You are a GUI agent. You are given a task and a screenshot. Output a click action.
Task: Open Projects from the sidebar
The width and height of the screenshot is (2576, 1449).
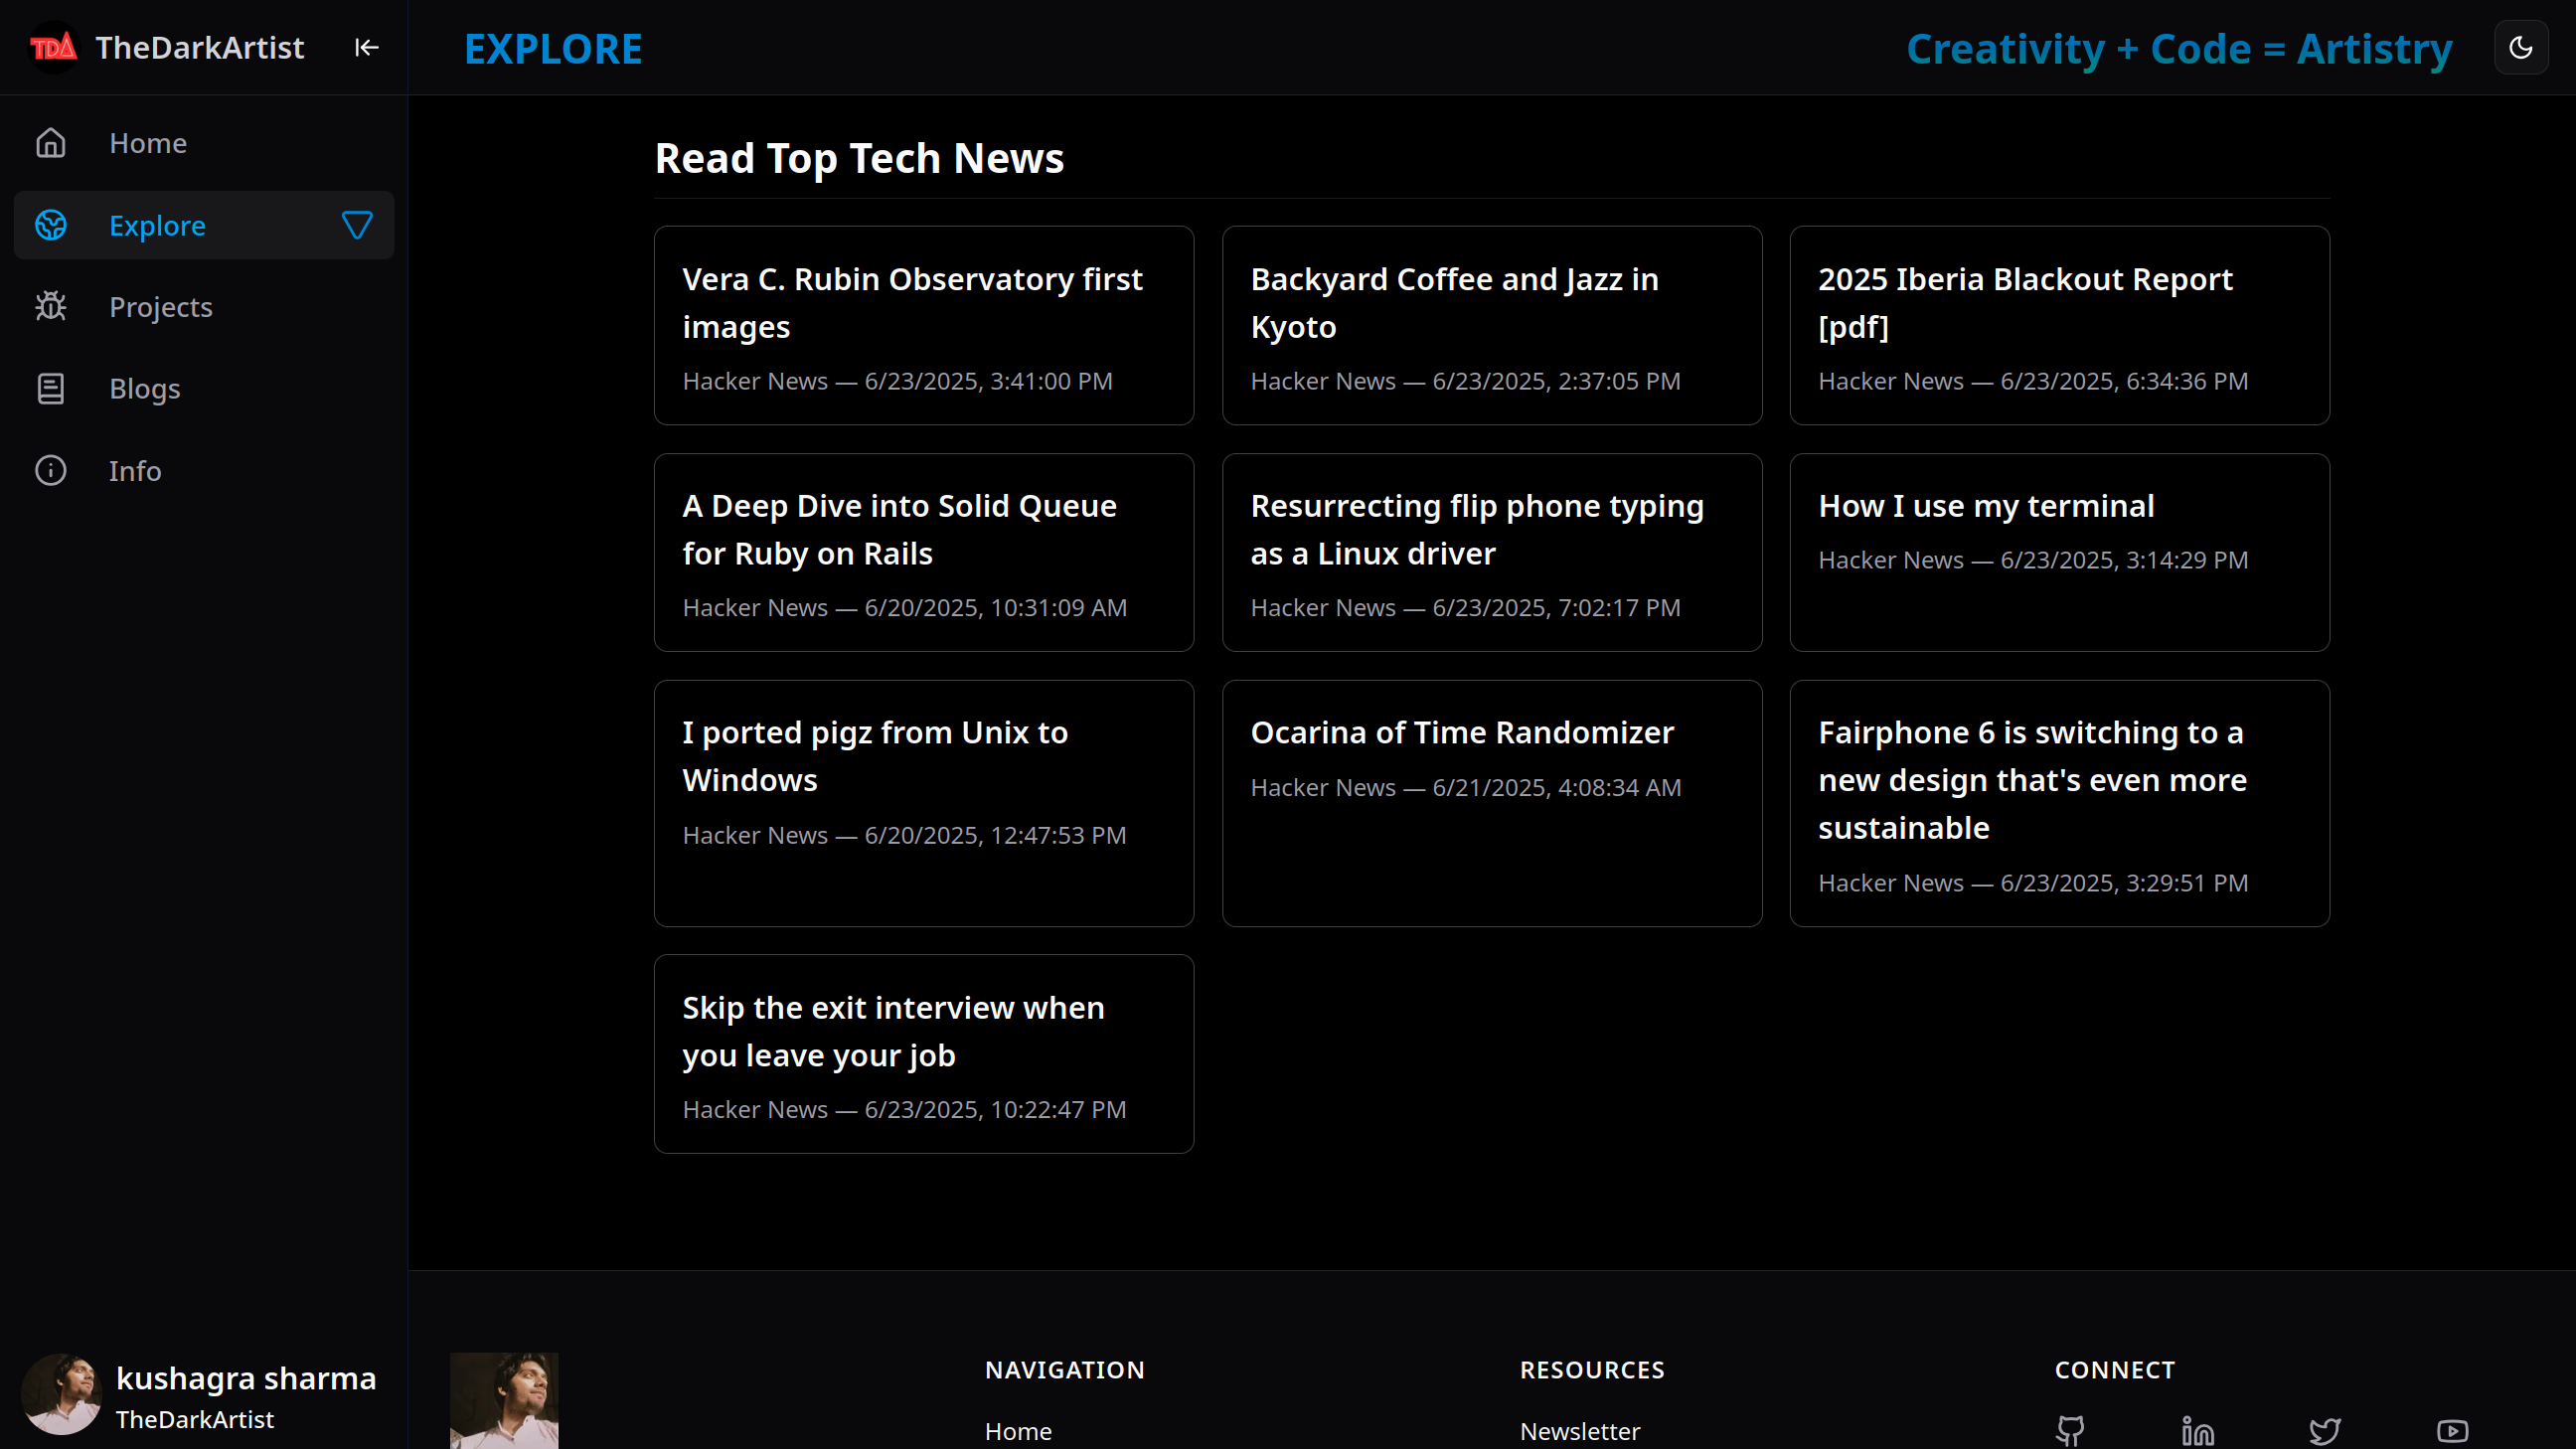coord(160,307)
